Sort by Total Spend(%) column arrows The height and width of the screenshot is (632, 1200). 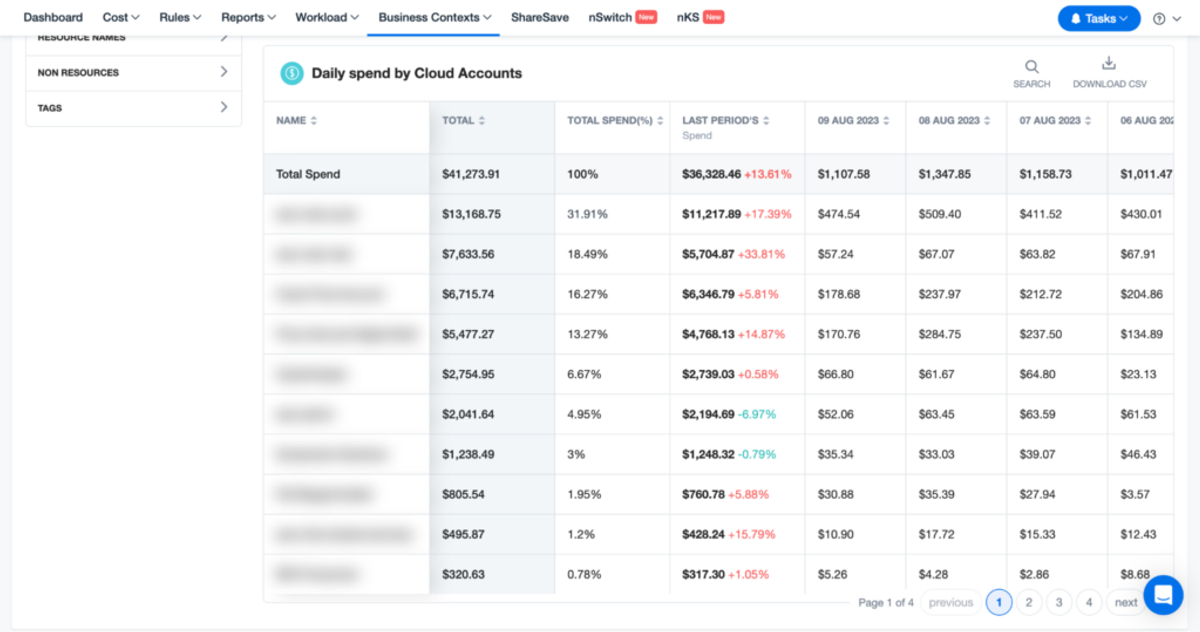660,121
